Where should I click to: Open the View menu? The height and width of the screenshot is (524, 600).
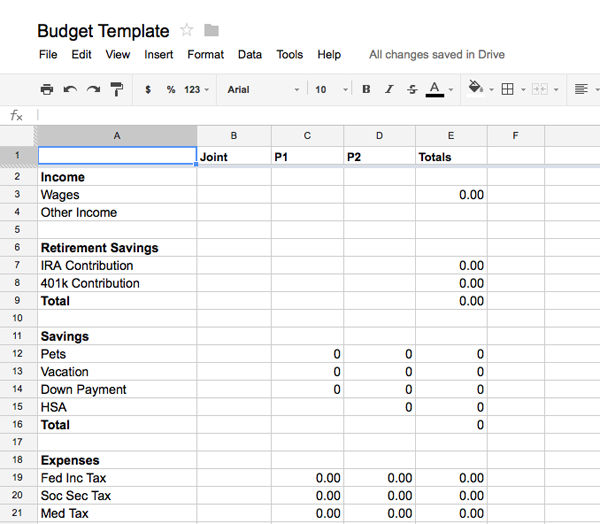point(117,55)
